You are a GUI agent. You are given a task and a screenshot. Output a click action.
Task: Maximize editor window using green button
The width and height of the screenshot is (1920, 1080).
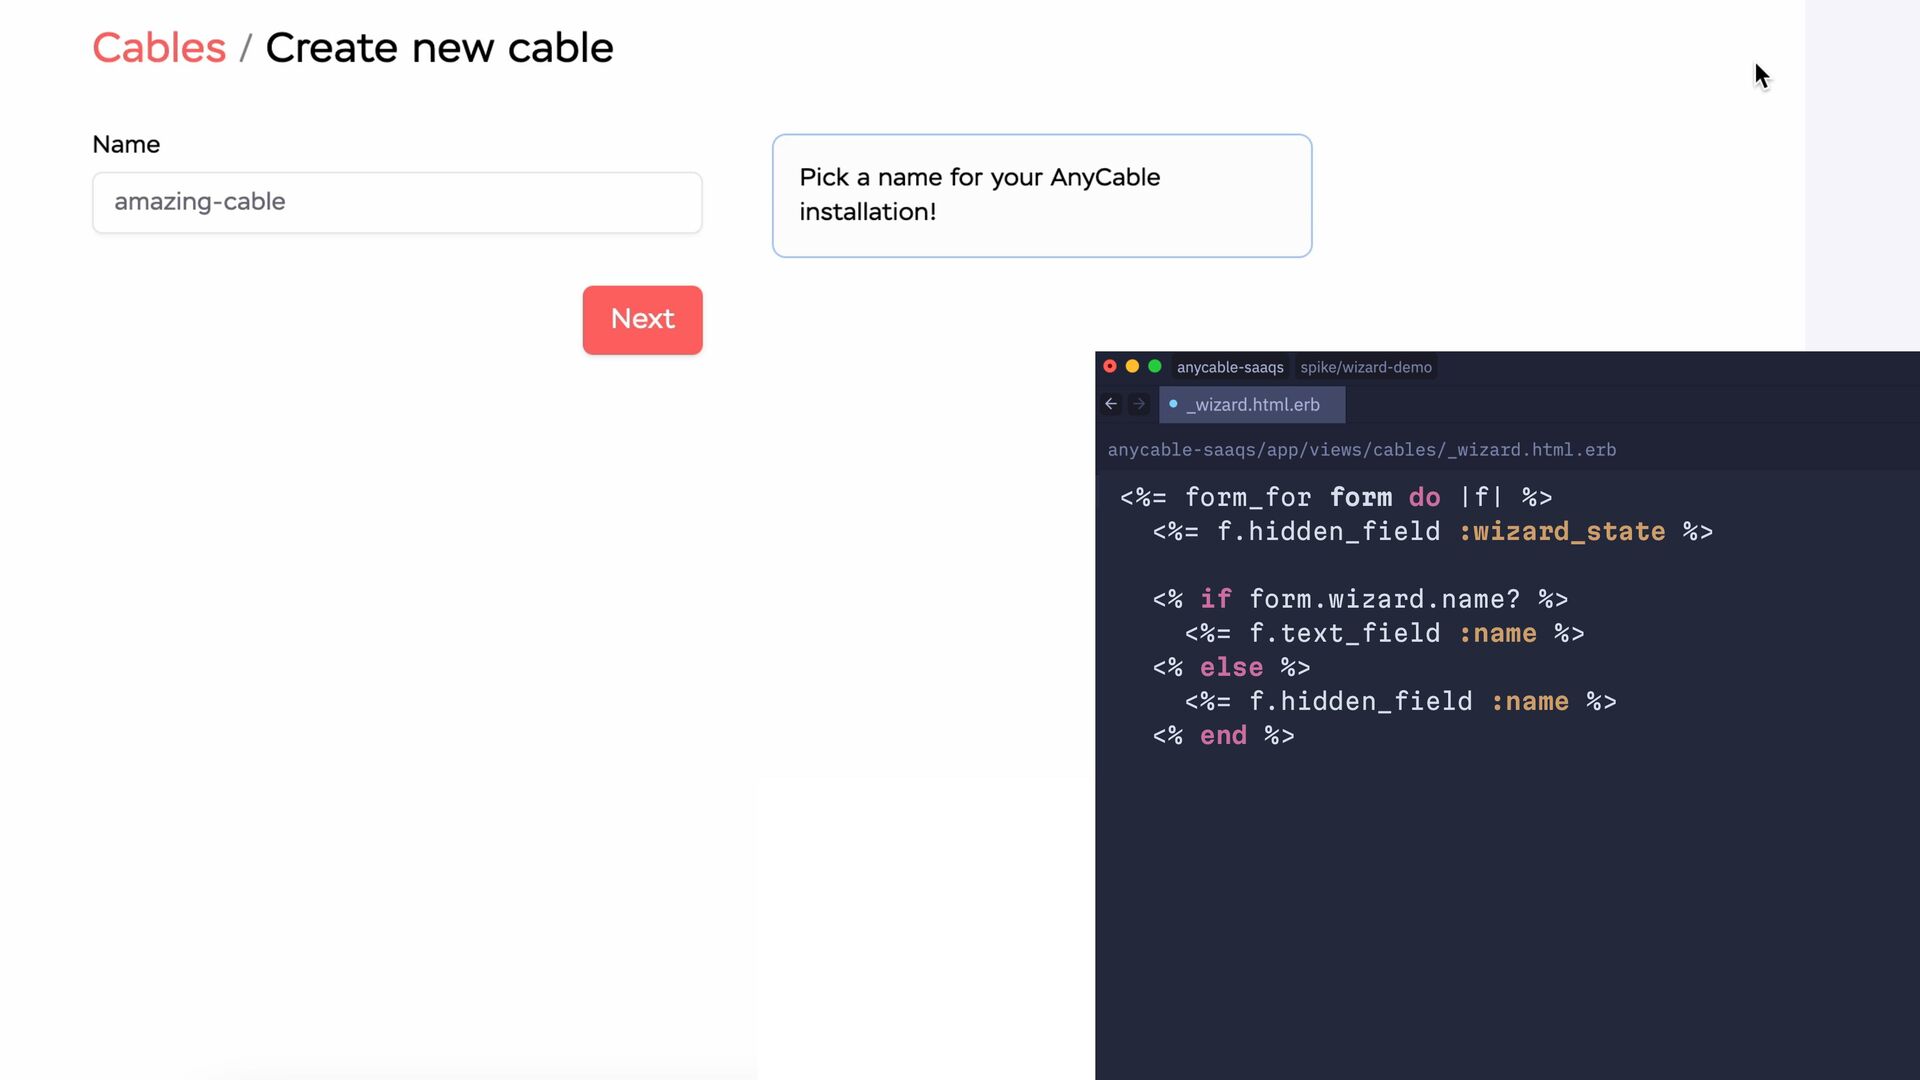coord(1155,367)
